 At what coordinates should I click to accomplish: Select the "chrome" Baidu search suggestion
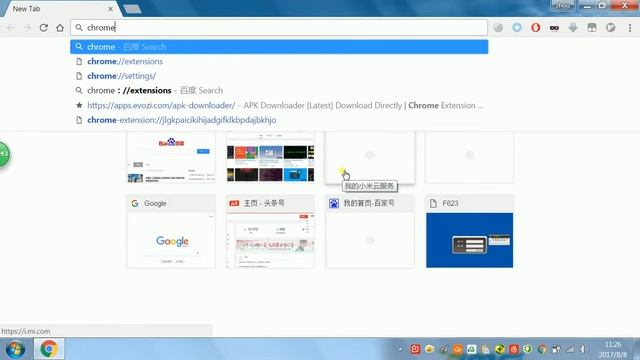coord(279,47)
